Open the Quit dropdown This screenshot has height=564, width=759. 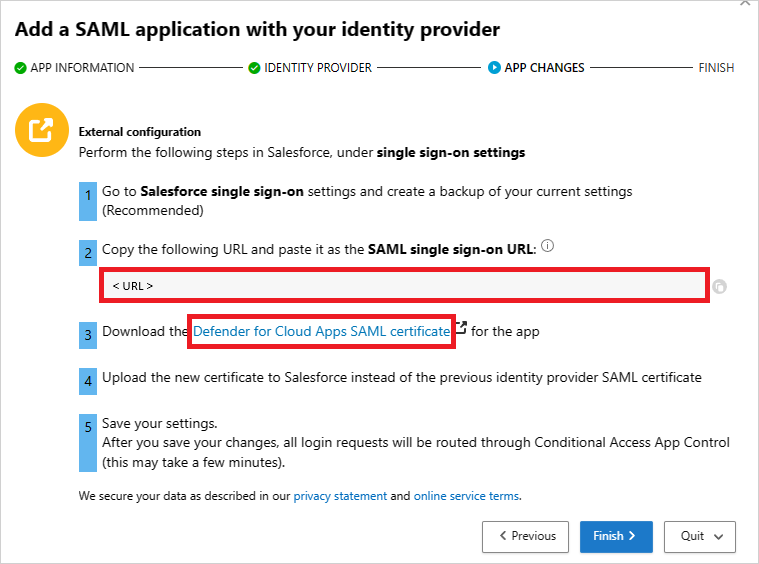700,536
